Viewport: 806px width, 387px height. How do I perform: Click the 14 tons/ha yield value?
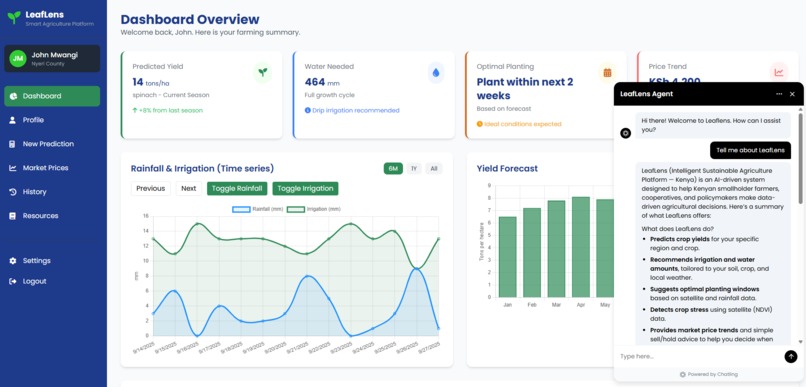click(150, 82)
